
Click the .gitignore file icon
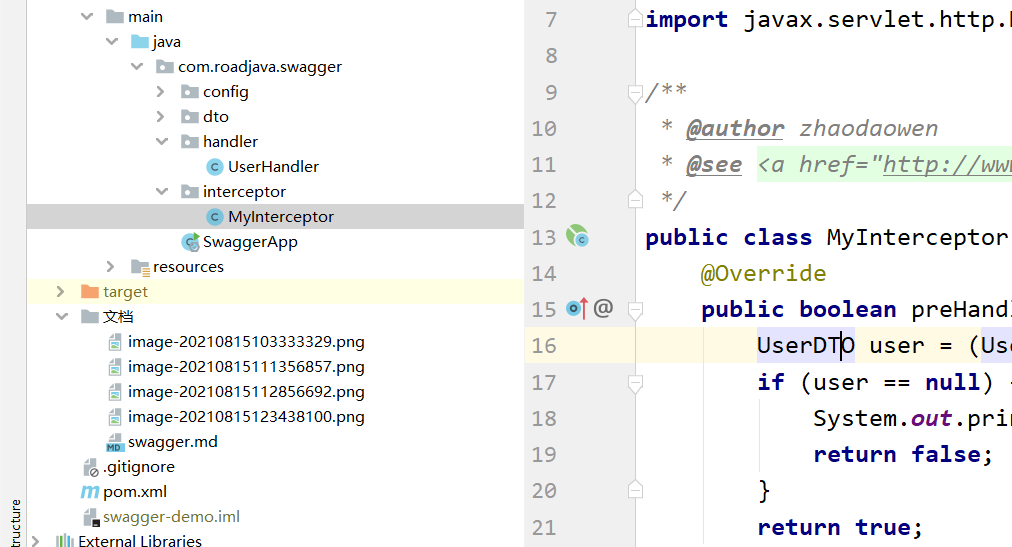(90, 467)
